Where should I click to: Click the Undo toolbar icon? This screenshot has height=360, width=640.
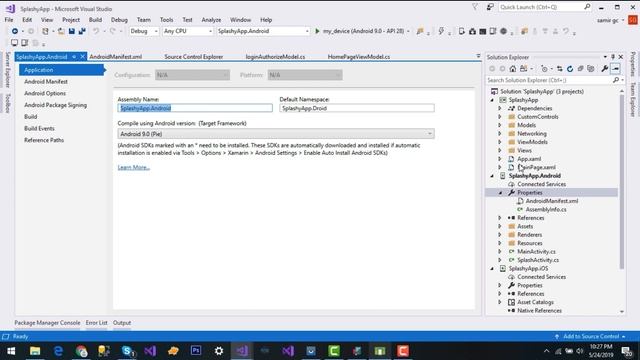pos(96,31)
